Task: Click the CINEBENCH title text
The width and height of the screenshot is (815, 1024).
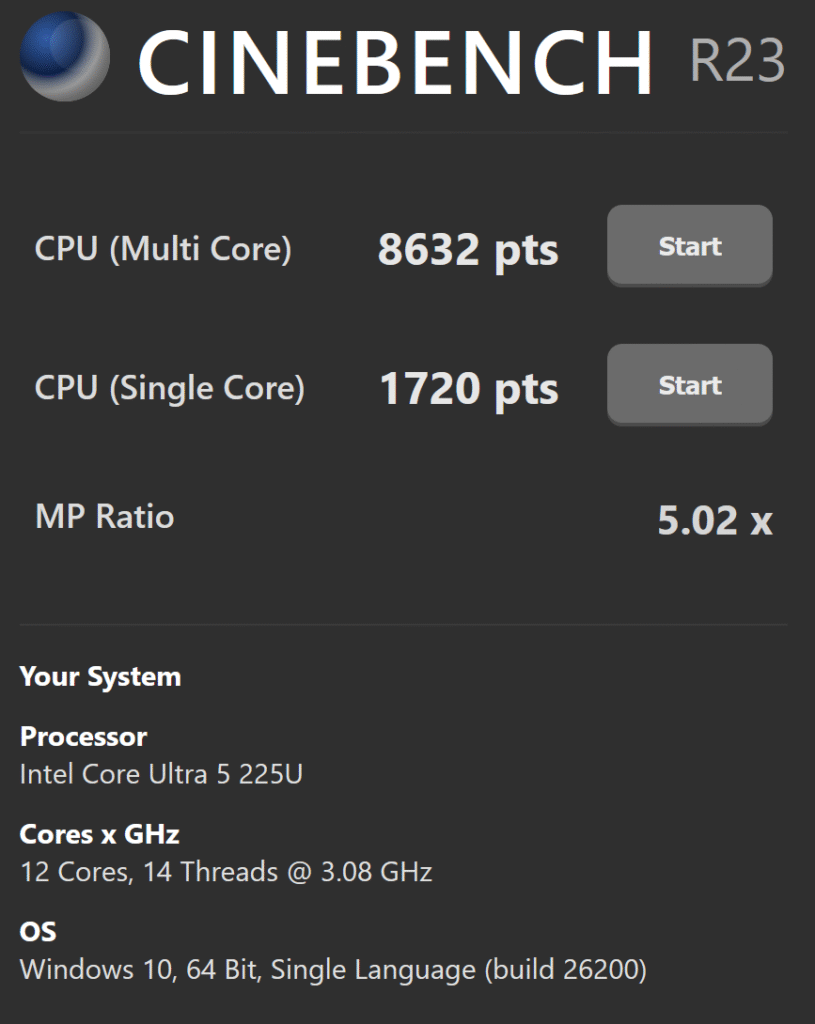Action: tap(395, 62)
